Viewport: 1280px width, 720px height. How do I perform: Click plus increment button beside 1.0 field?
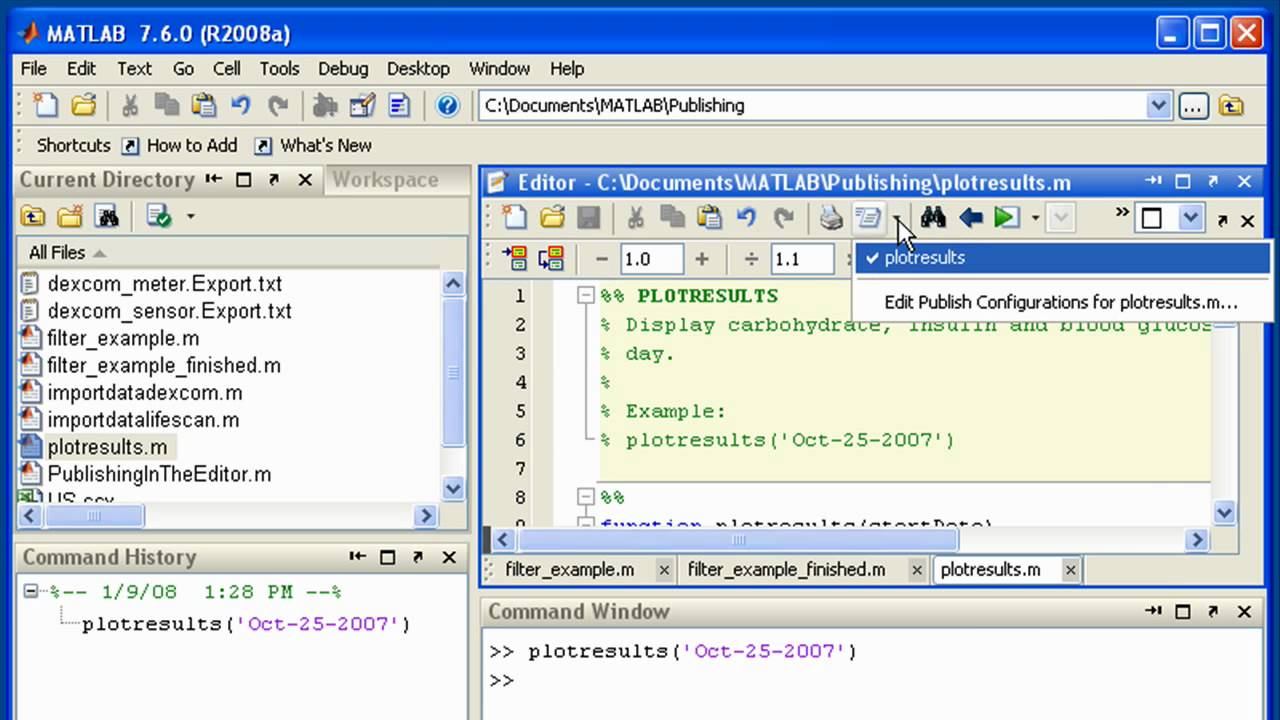tap(702, 259)
